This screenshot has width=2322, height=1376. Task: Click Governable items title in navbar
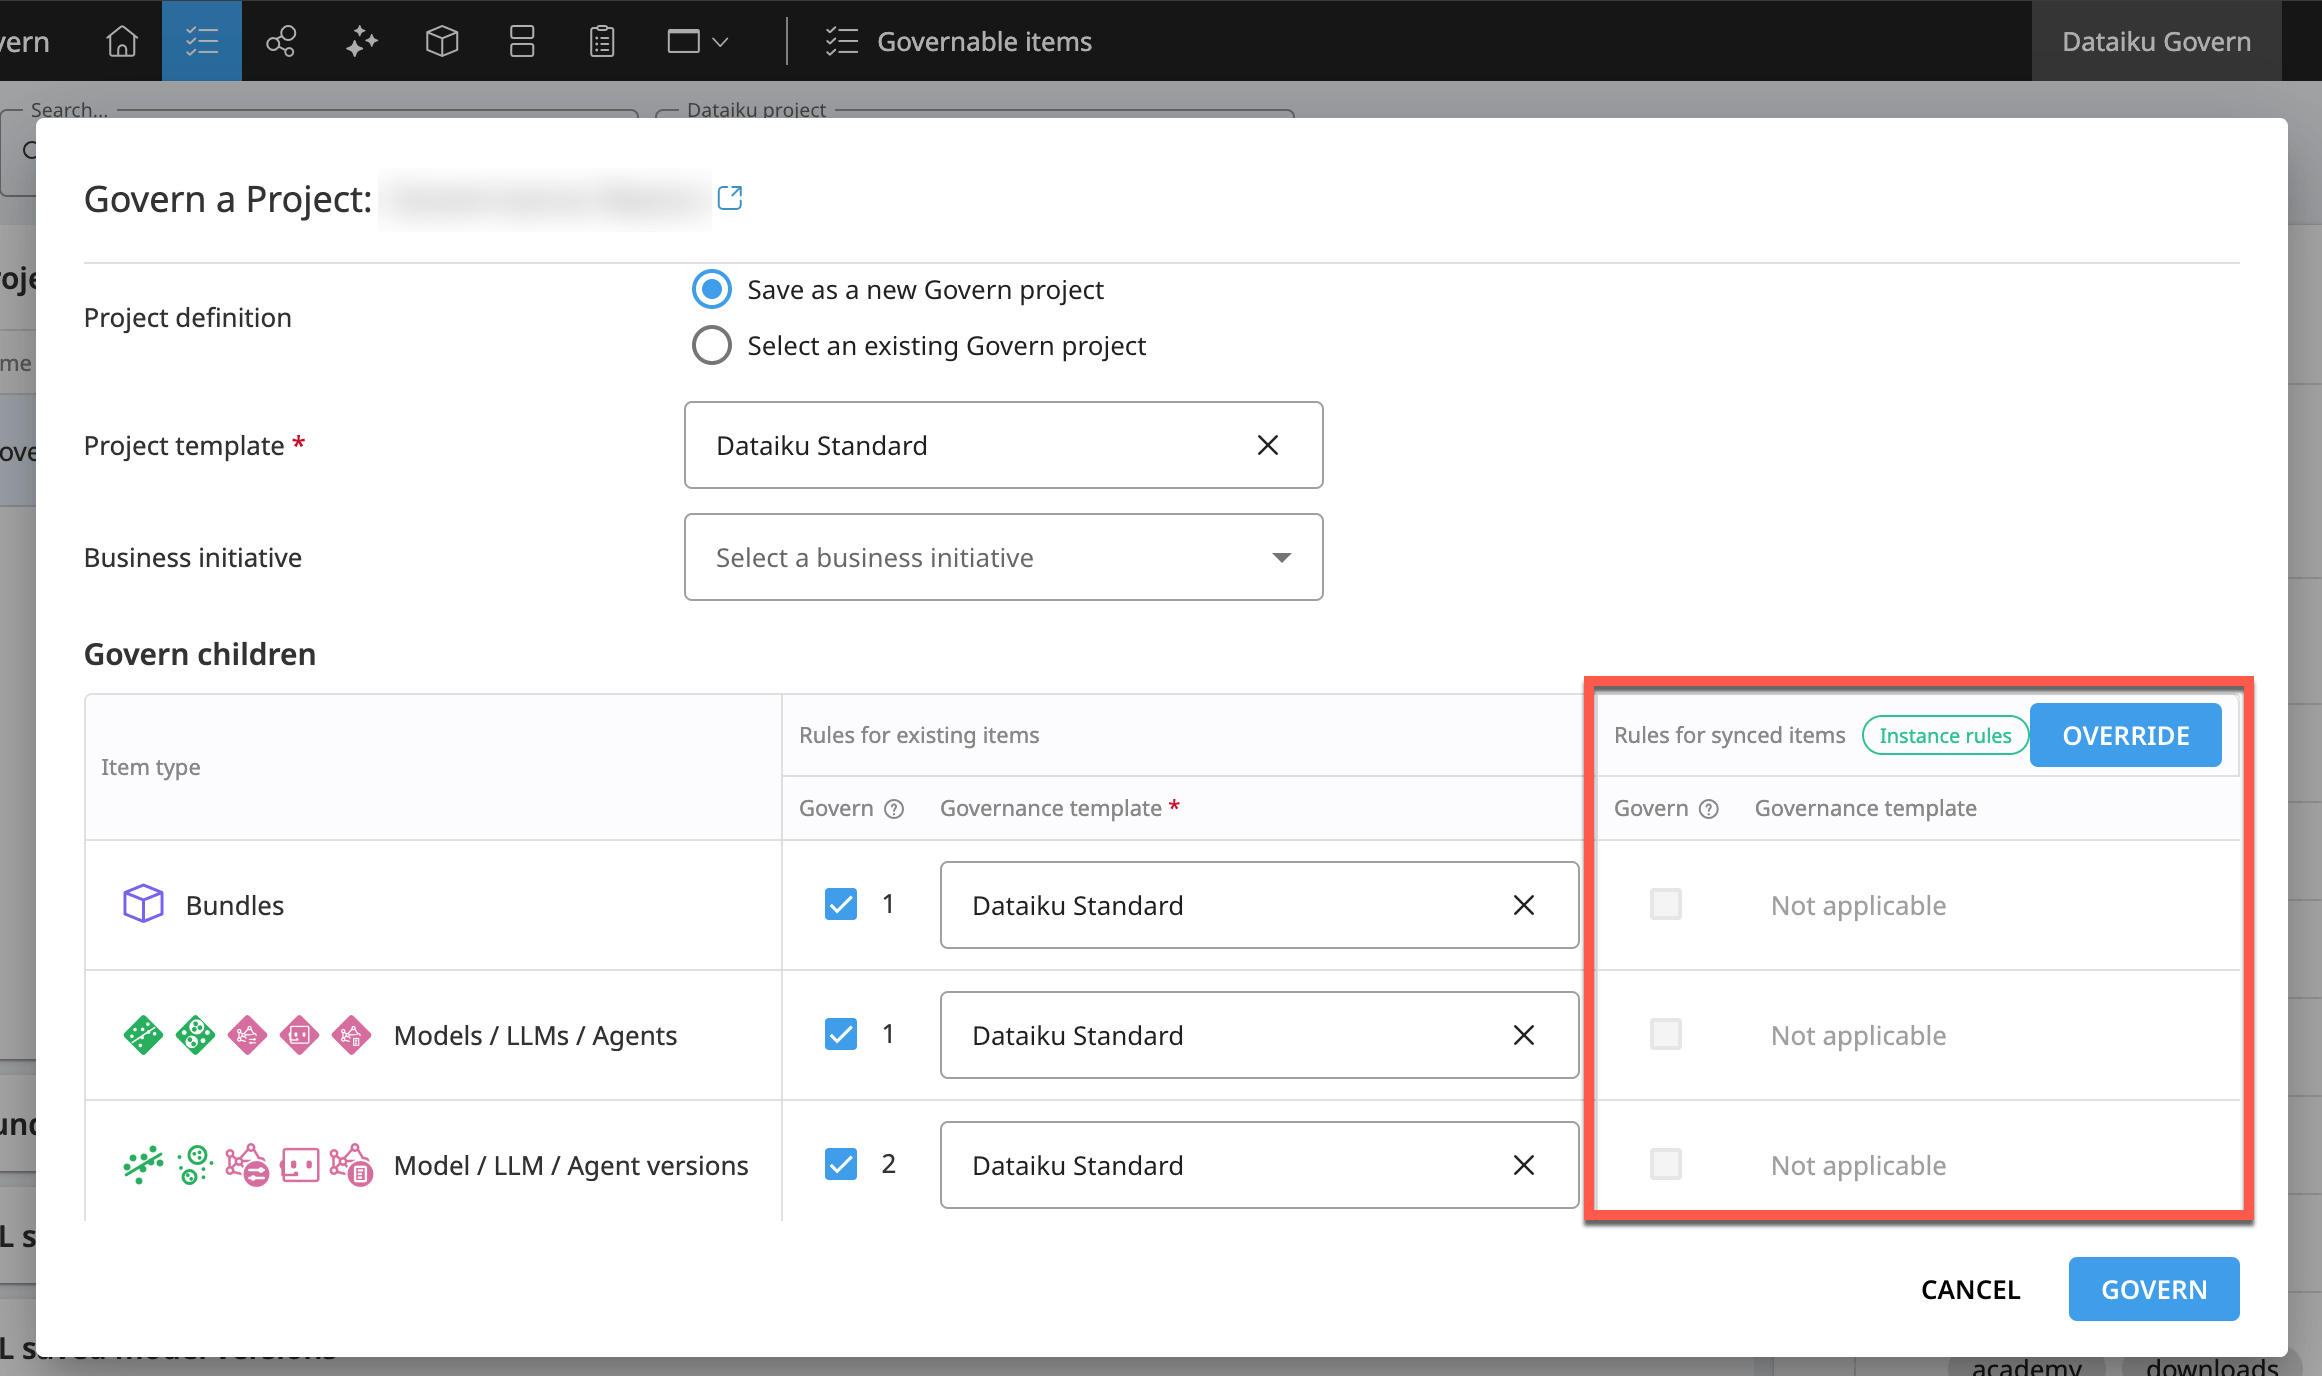point(984,41)
